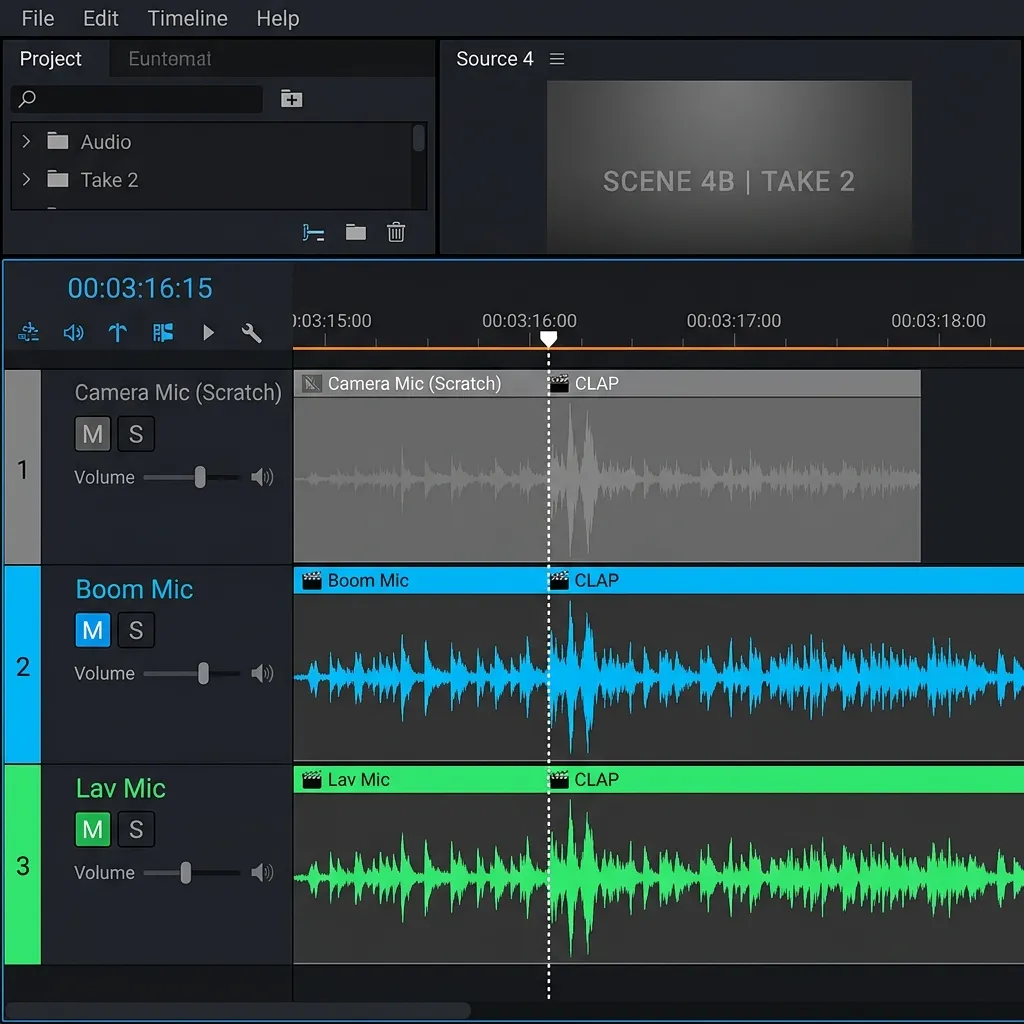
Task: Solo the Boom Mic track
Action: 136,630
